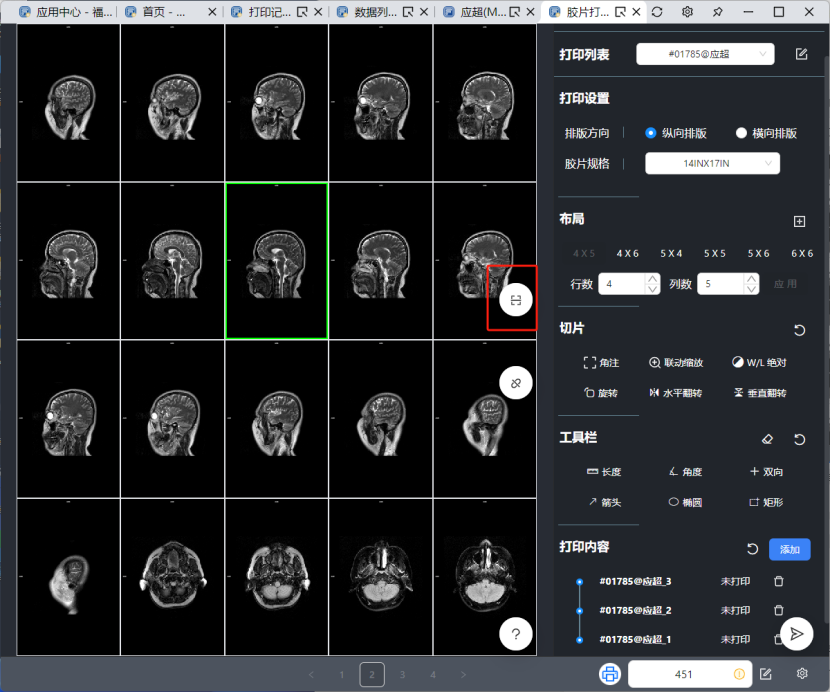
Task: Pick the 箭头 arrow annotation tool
Action: 604,503
